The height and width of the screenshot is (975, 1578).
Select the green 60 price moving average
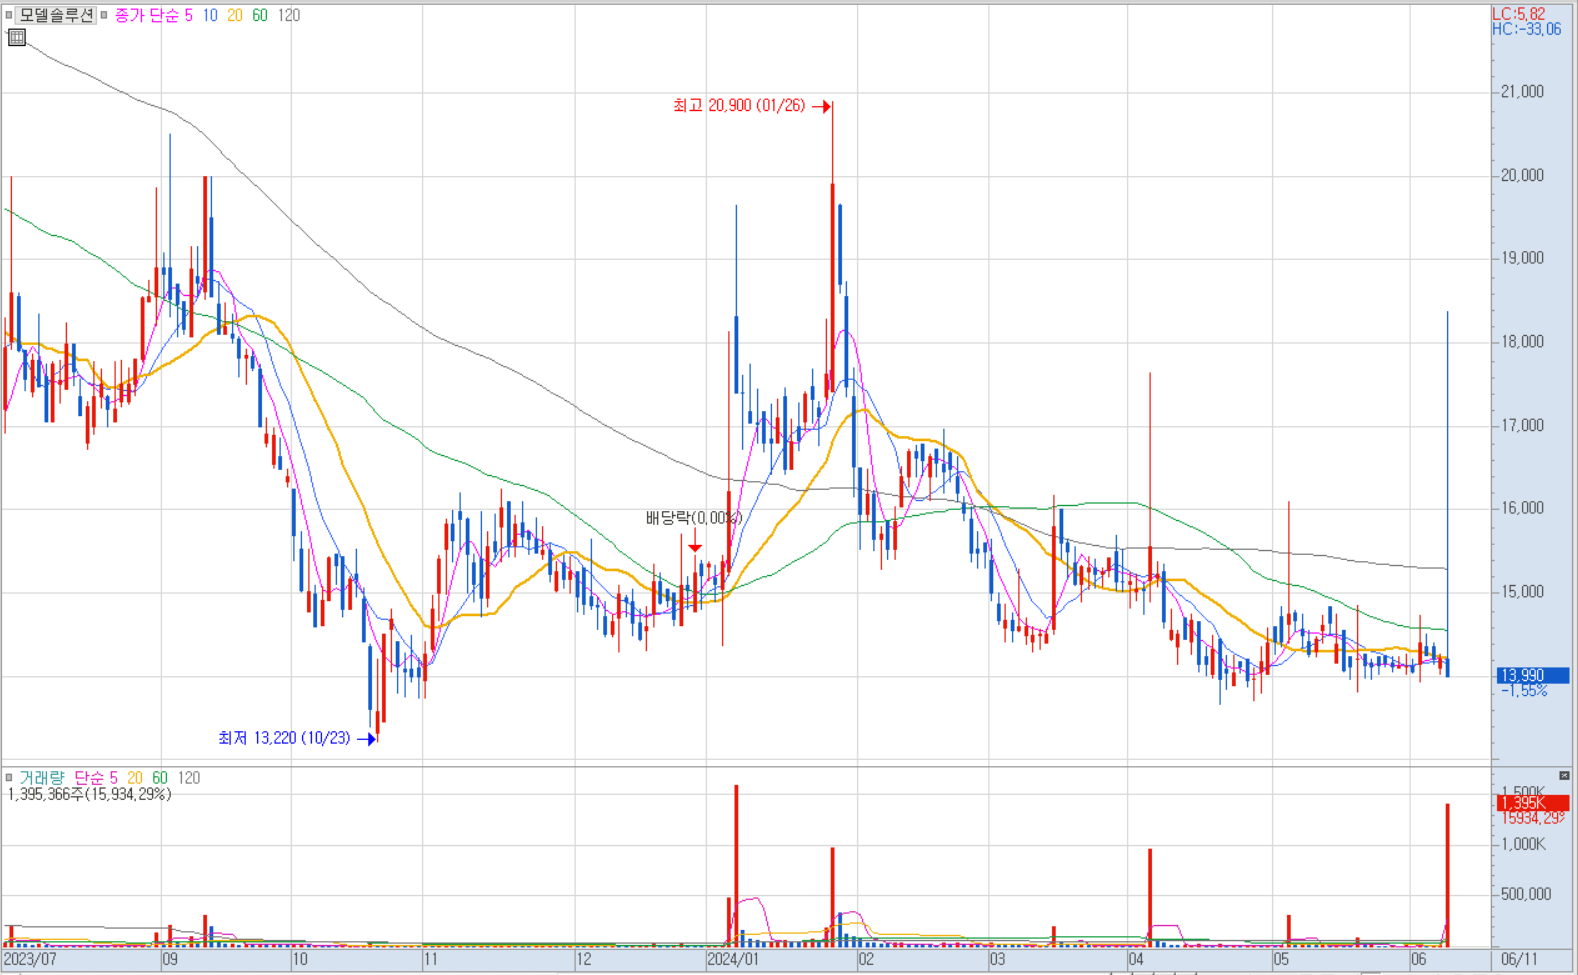(260, 15)
